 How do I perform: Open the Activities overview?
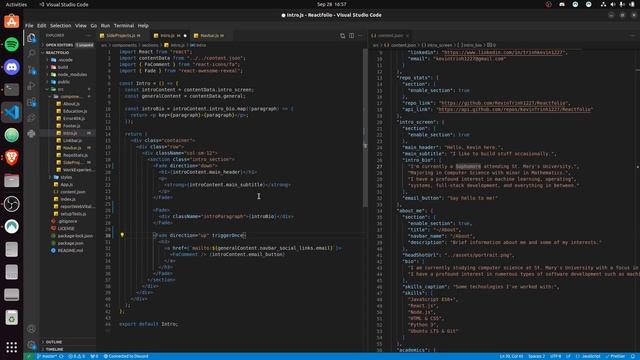16,4
